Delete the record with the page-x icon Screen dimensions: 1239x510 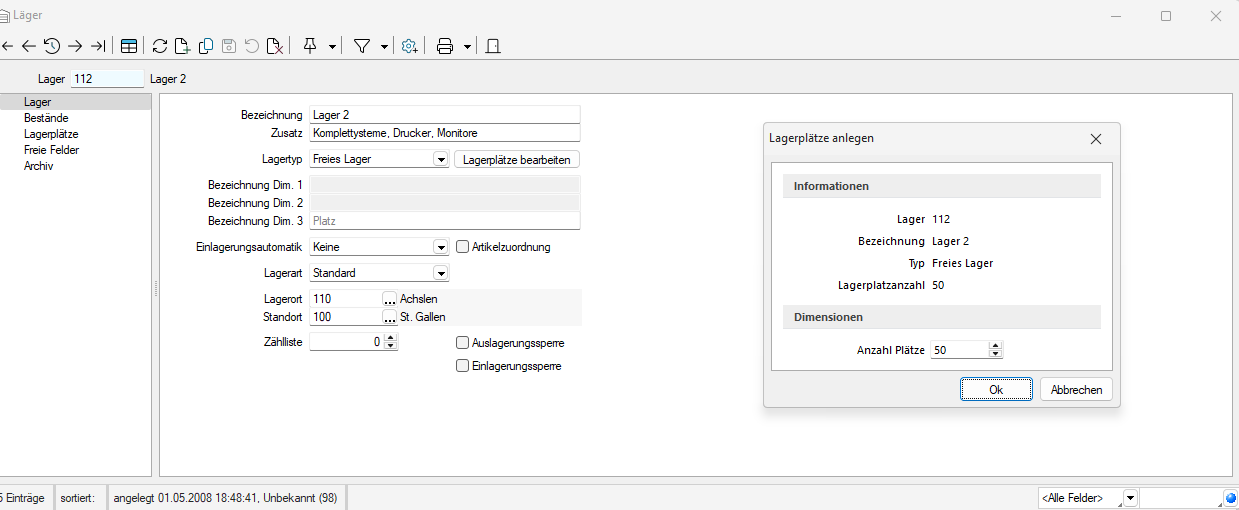point(274,46)
